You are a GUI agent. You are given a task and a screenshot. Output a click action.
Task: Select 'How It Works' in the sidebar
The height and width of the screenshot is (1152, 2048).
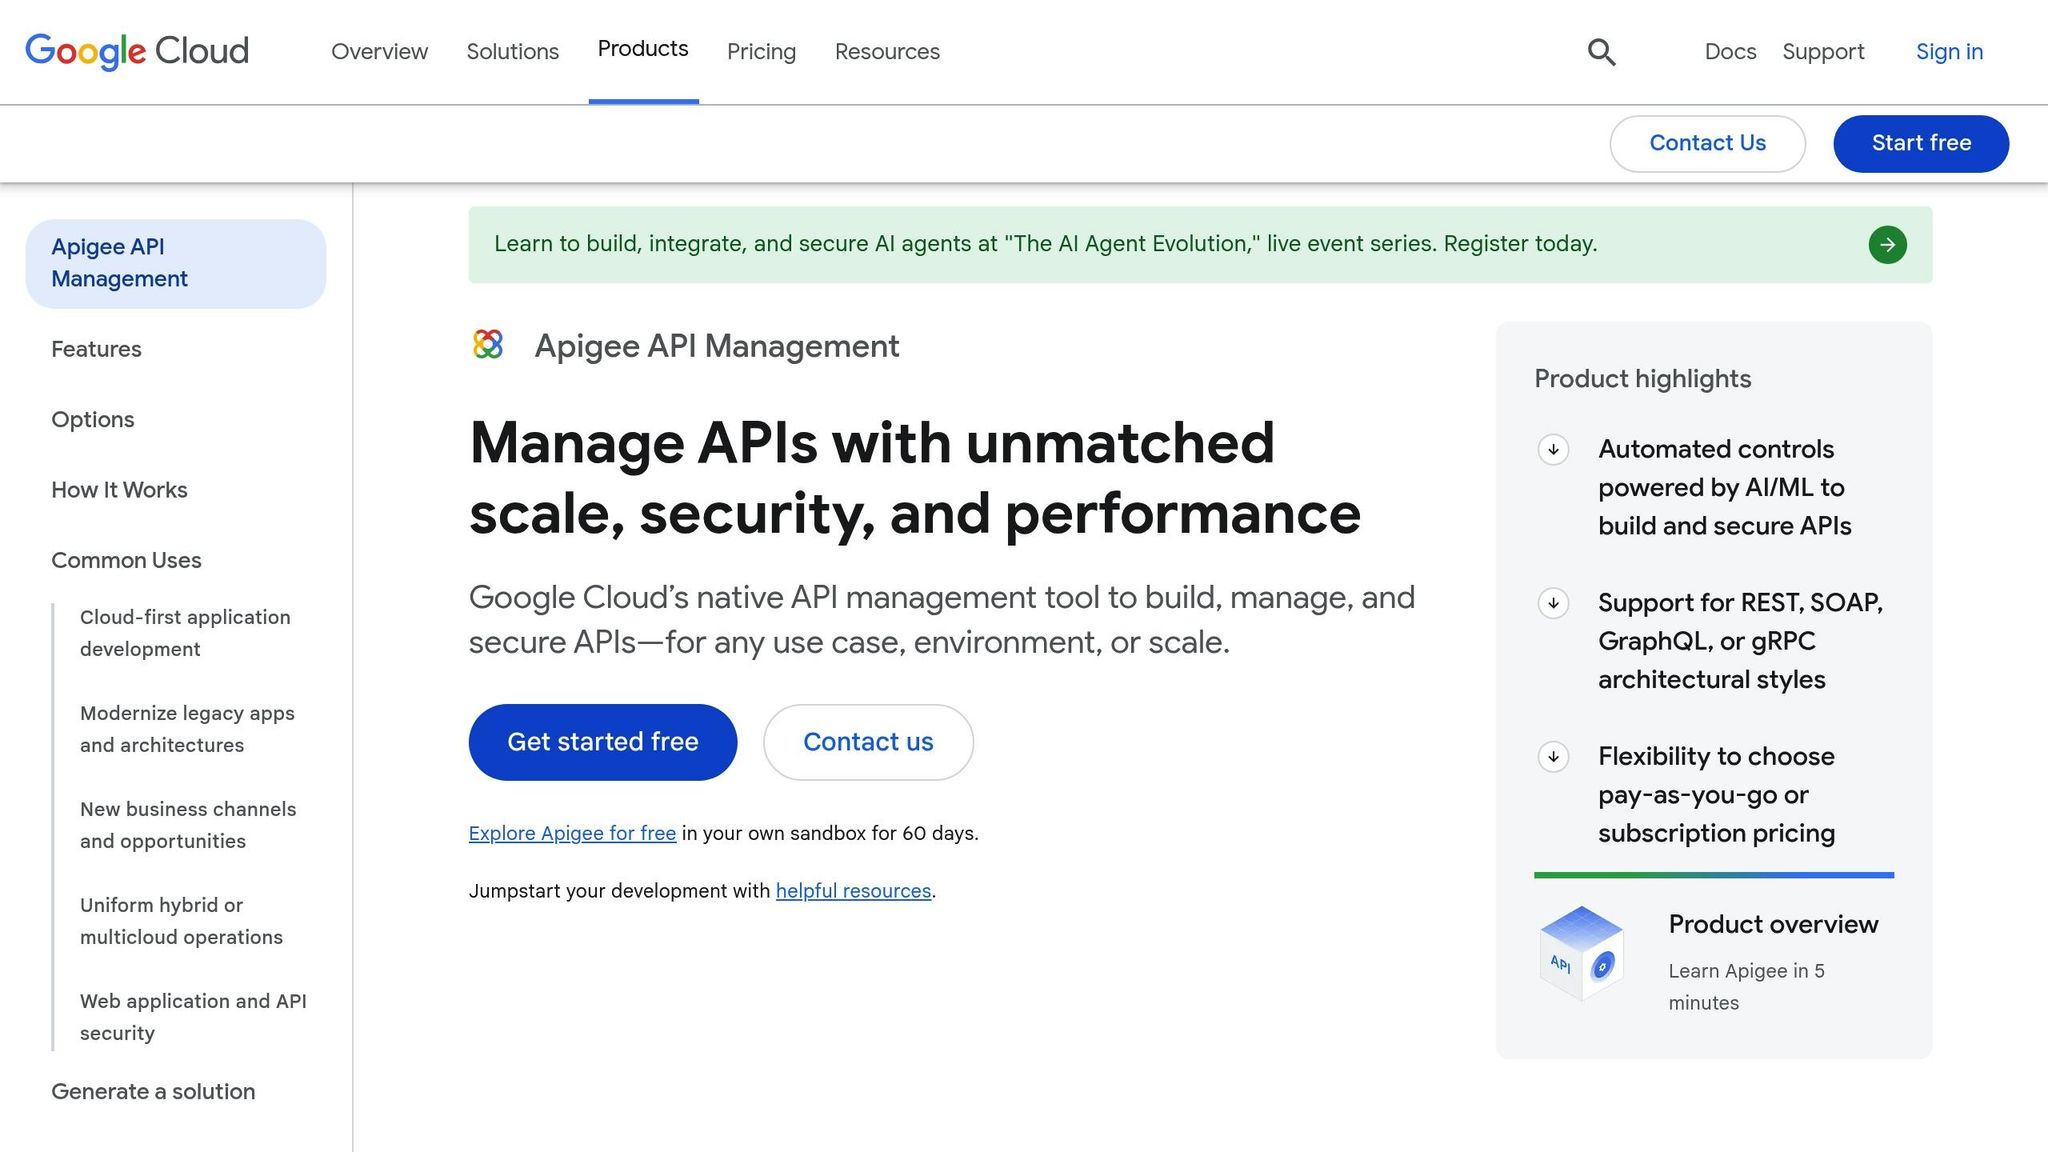[119, 490]
